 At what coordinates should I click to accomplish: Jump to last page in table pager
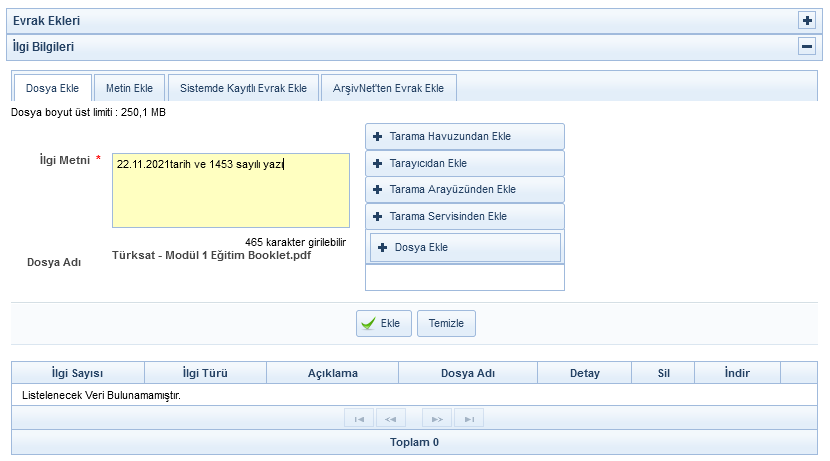point(469,419)
